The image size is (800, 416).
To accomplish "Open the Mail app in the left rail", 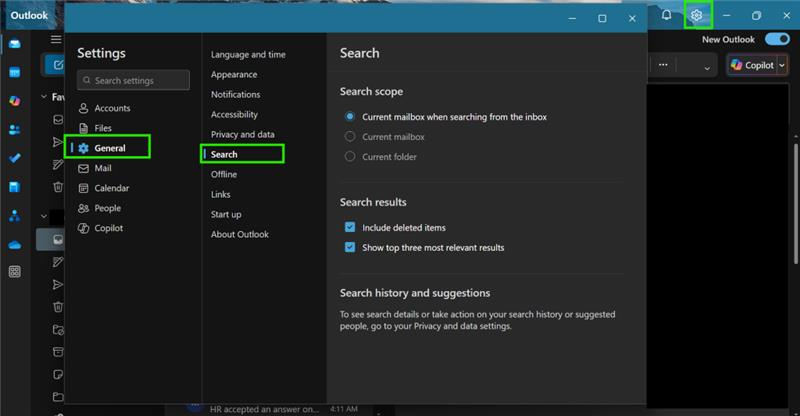I will tap(15, 44).
